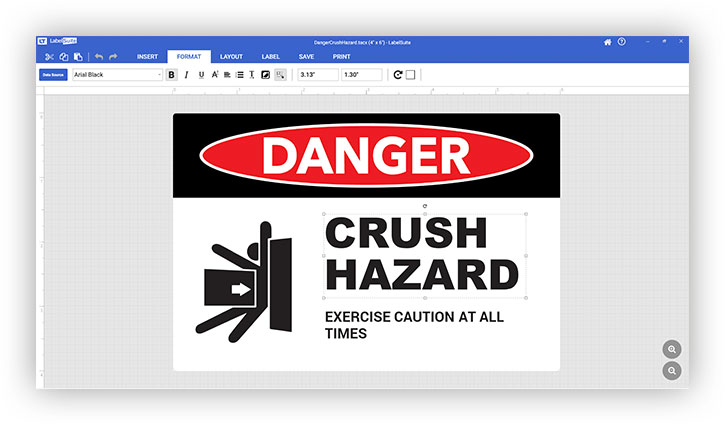Switch to the INSERT tab
This screenshot has height=424, width=725.
[x=147, y=57]
